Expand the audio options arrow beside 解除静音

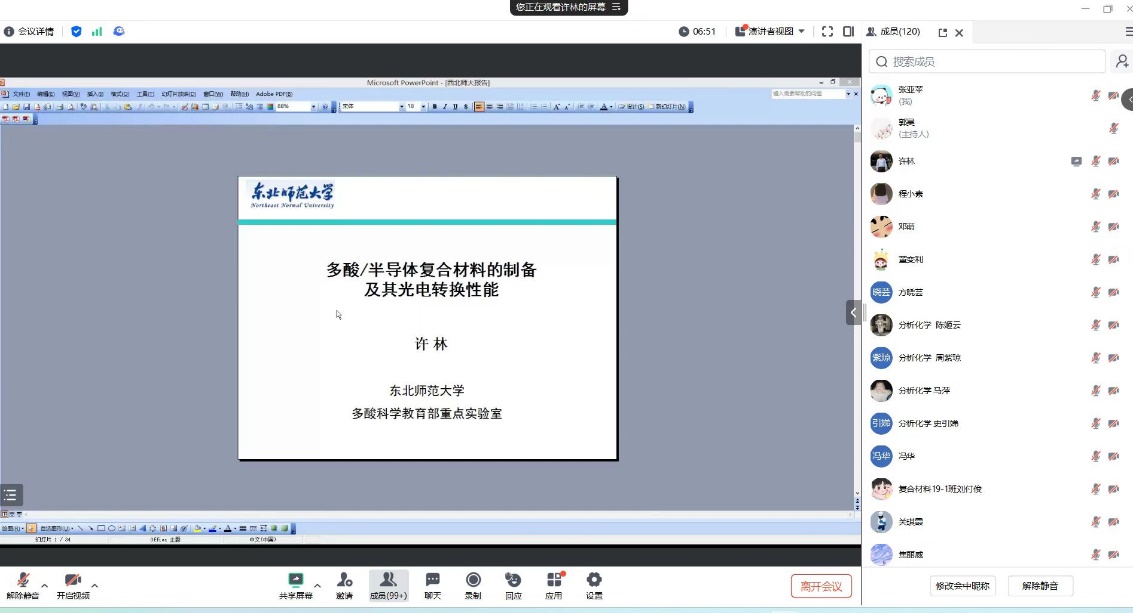tap(44, 586)
